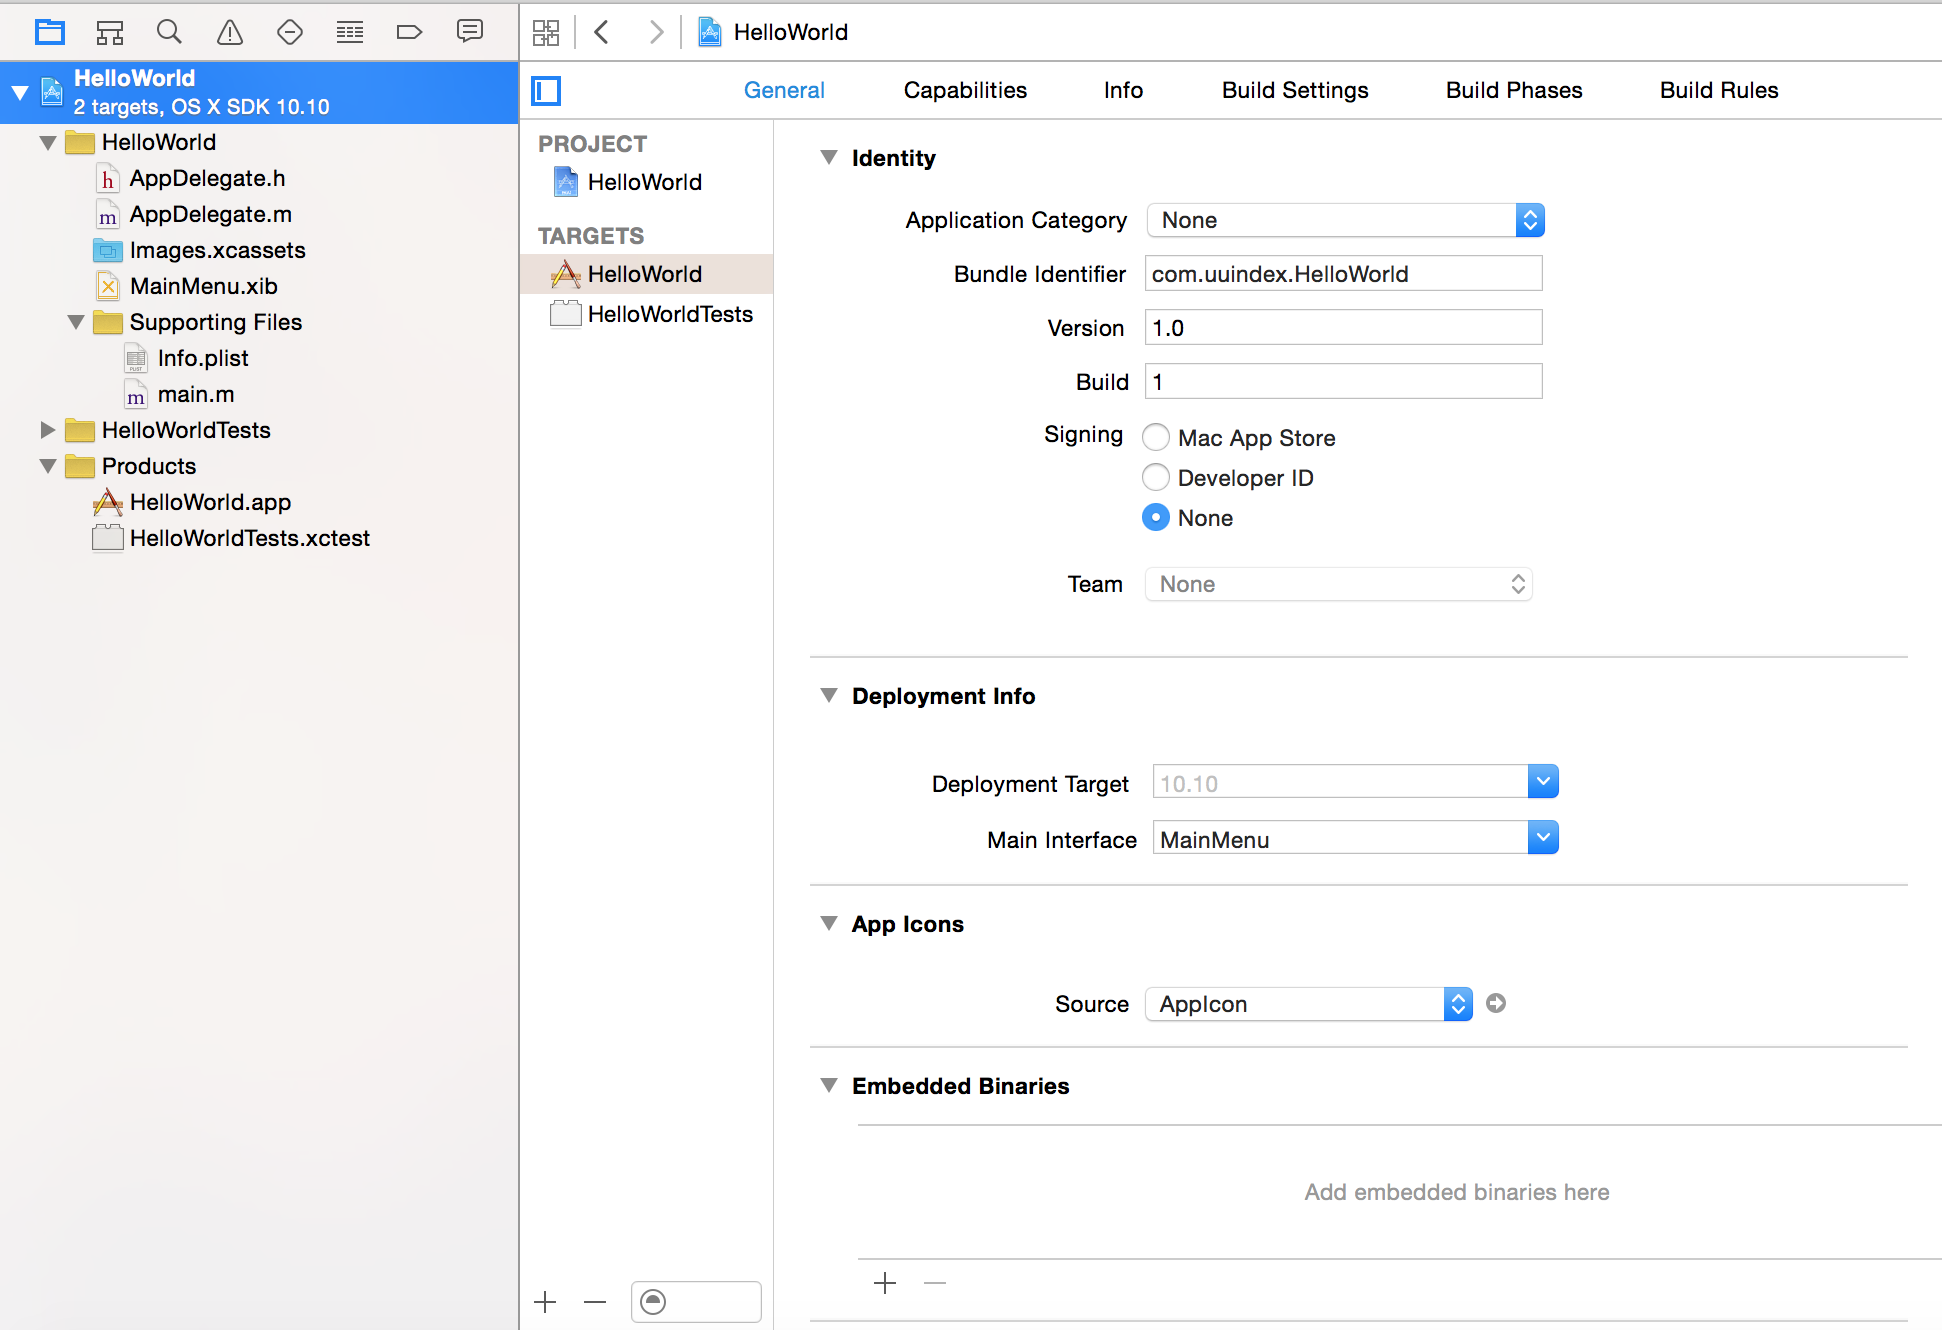The image size is (1942, 1330).
Task: Add an embedded binary with plus button
Action: click(885, 1283)
